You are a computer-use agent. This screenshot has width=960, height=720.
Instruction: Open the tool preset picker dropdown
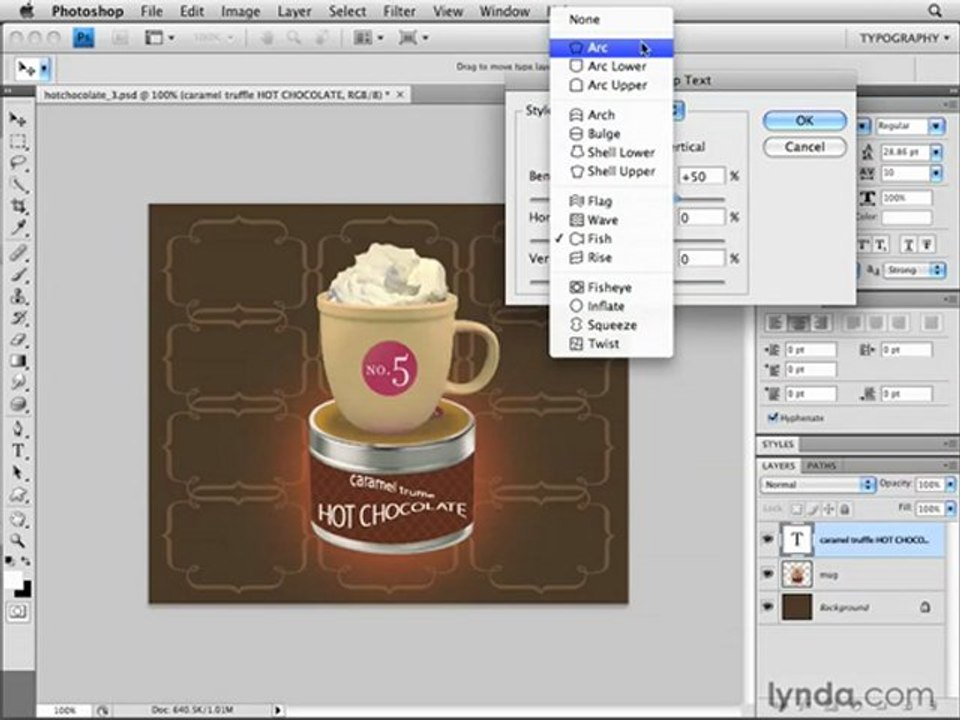[x=45, y=69]
